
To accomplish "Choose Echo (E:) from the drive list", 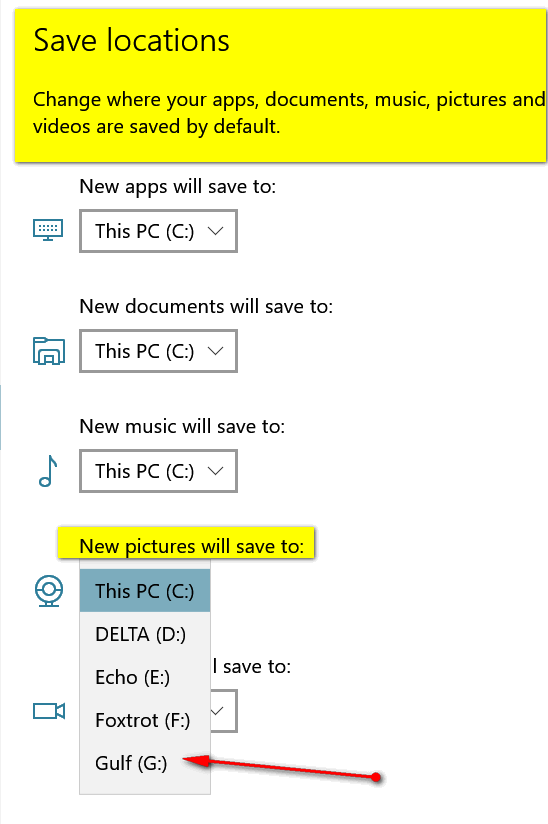I will [145, 677].
